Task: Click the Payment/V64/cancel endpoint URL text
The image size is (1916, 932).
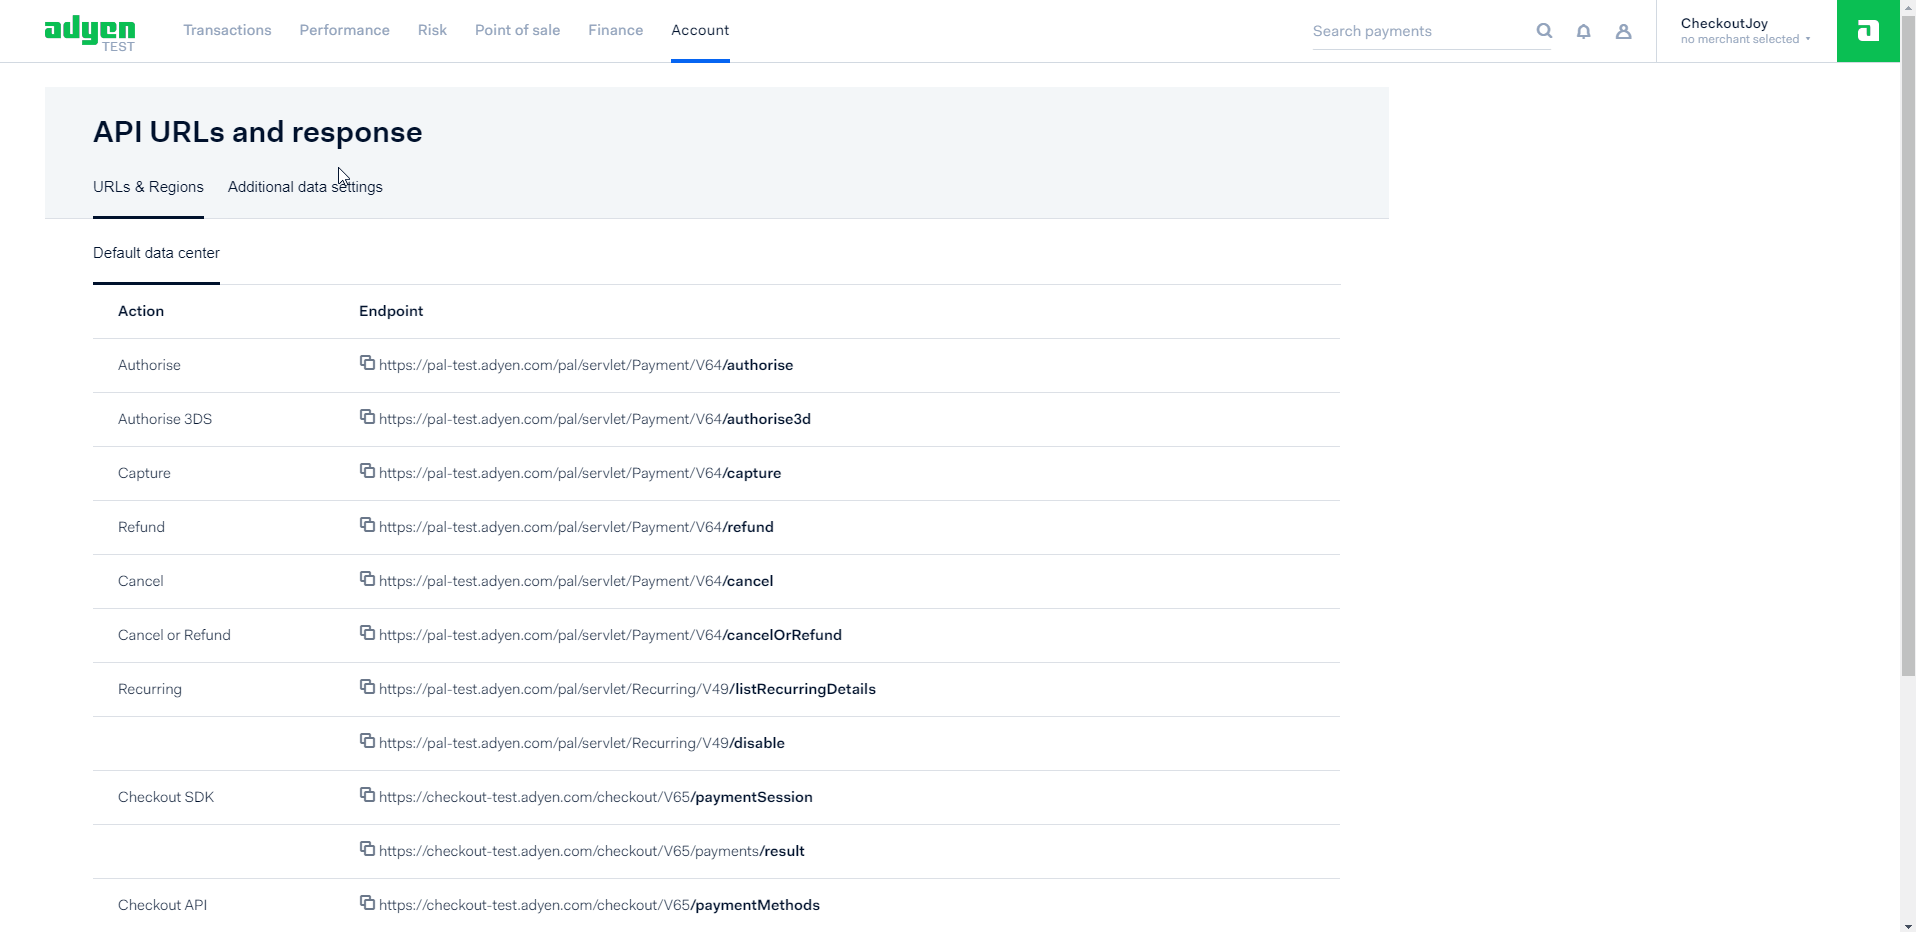Action: click(576, 581)
